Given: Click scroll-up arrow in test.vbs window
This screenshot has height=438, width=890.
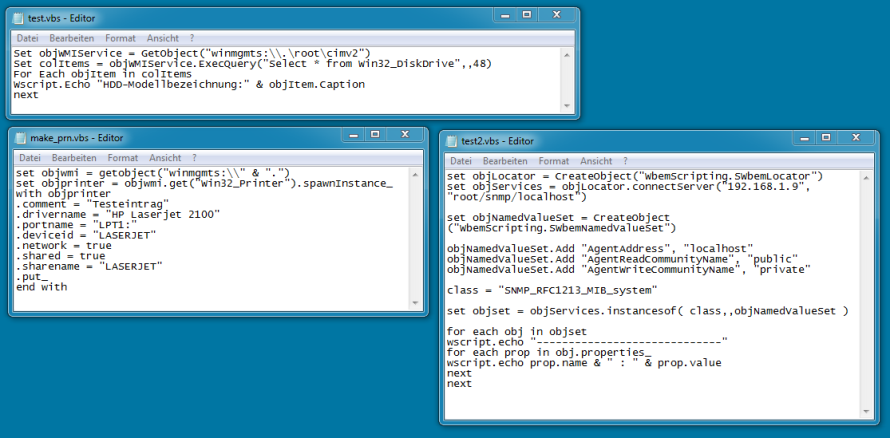Looking at the screenshot, I should tap(566, 54).
